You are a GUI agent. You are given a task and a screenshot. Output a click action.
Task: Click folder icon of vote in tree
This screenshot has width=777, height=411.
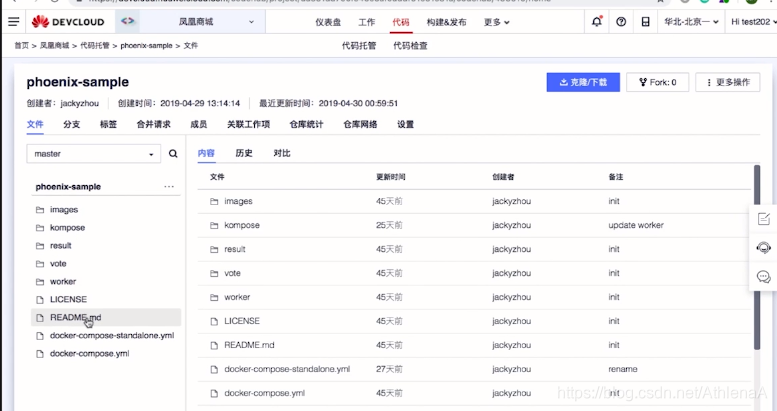(x=40, y=264)
